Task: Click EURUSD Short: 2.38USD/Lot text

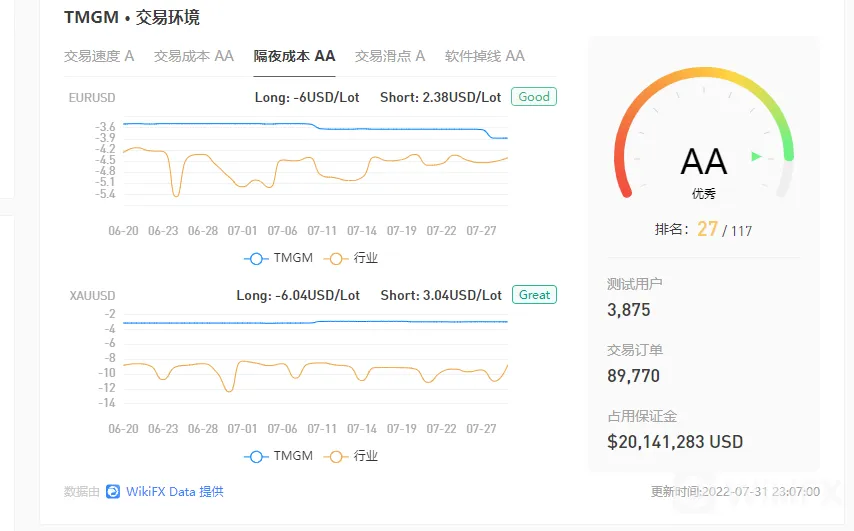Action: (x=441, y=97)
